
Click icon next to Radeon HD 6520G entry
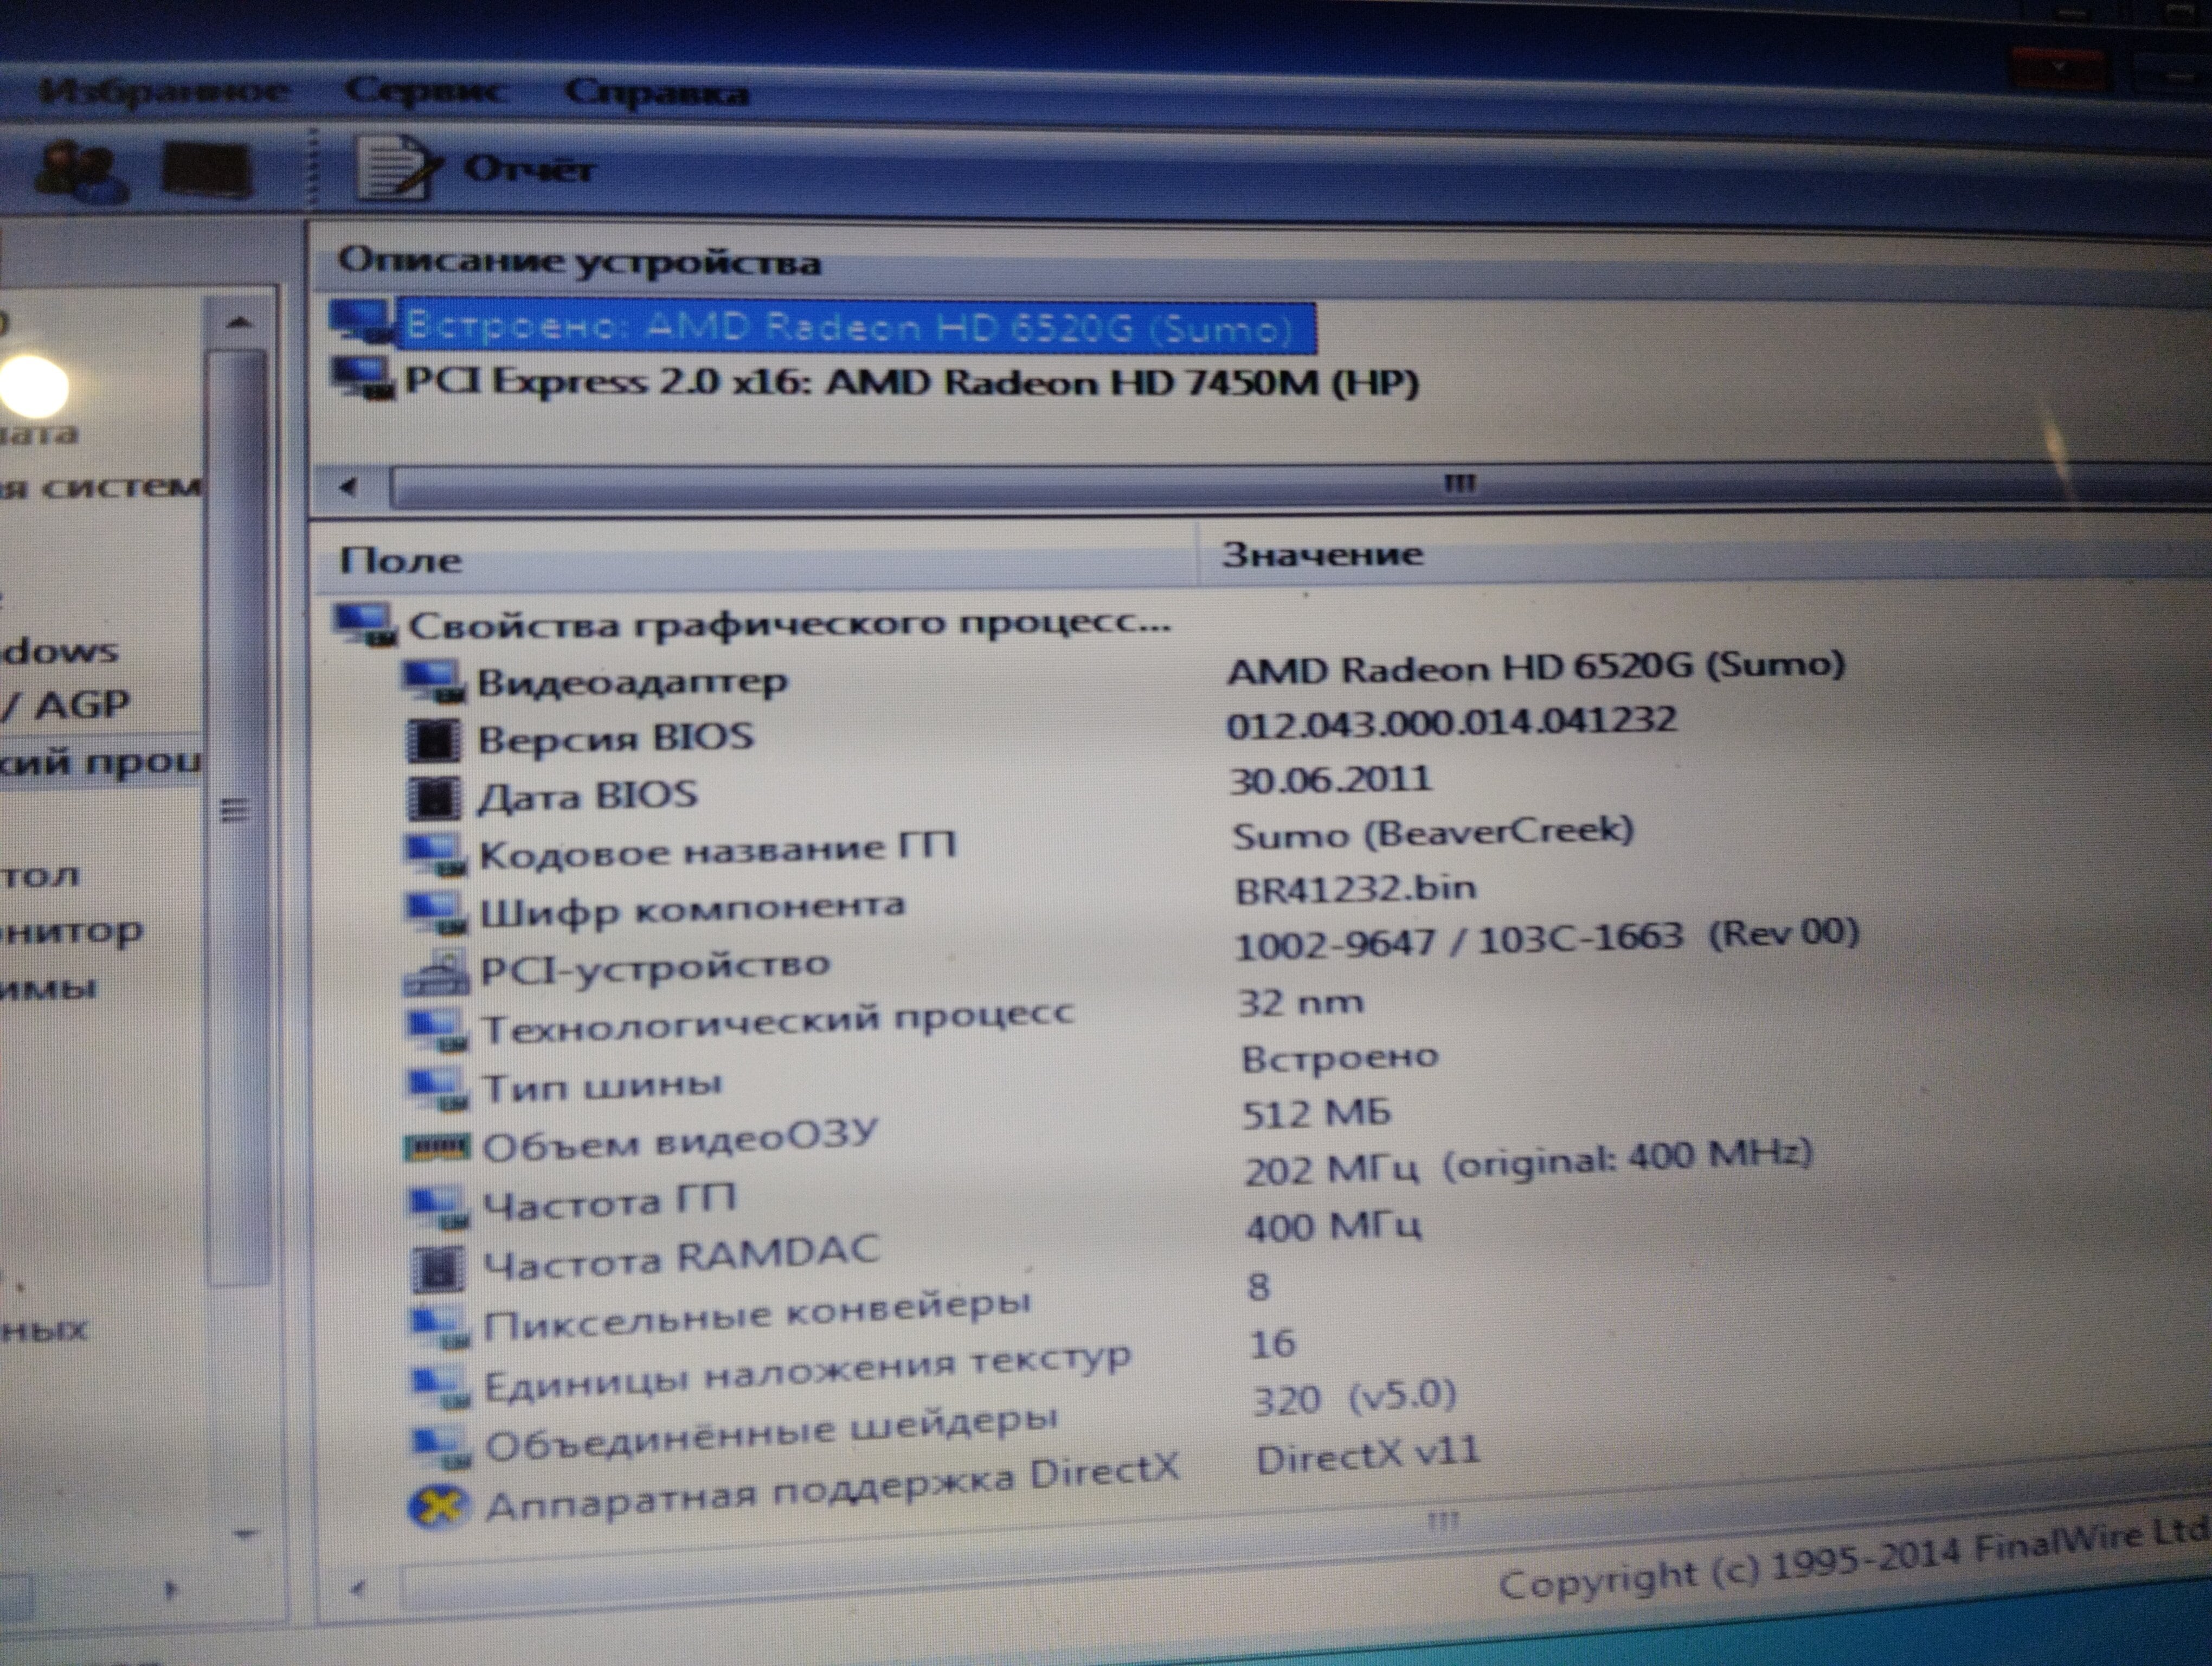(362, 322)
